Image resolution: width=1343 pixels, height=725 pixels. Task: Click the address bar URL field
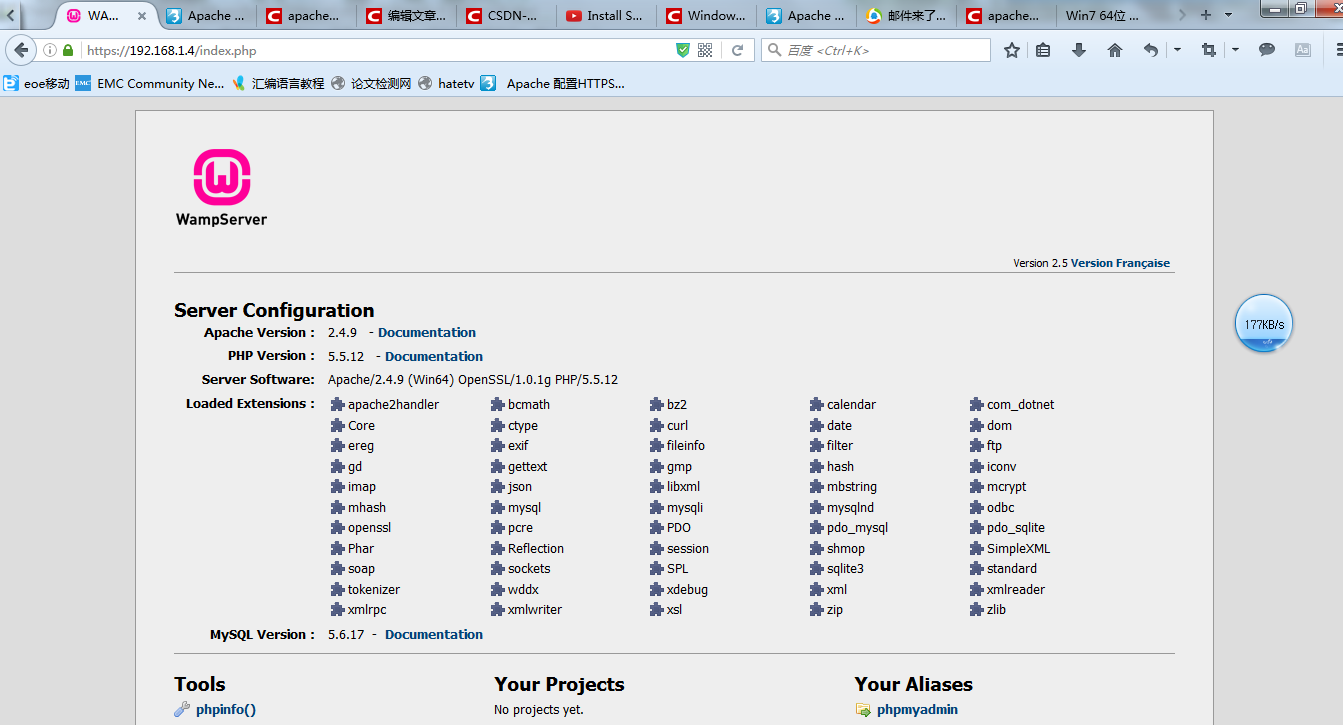[x=375, y=50]
